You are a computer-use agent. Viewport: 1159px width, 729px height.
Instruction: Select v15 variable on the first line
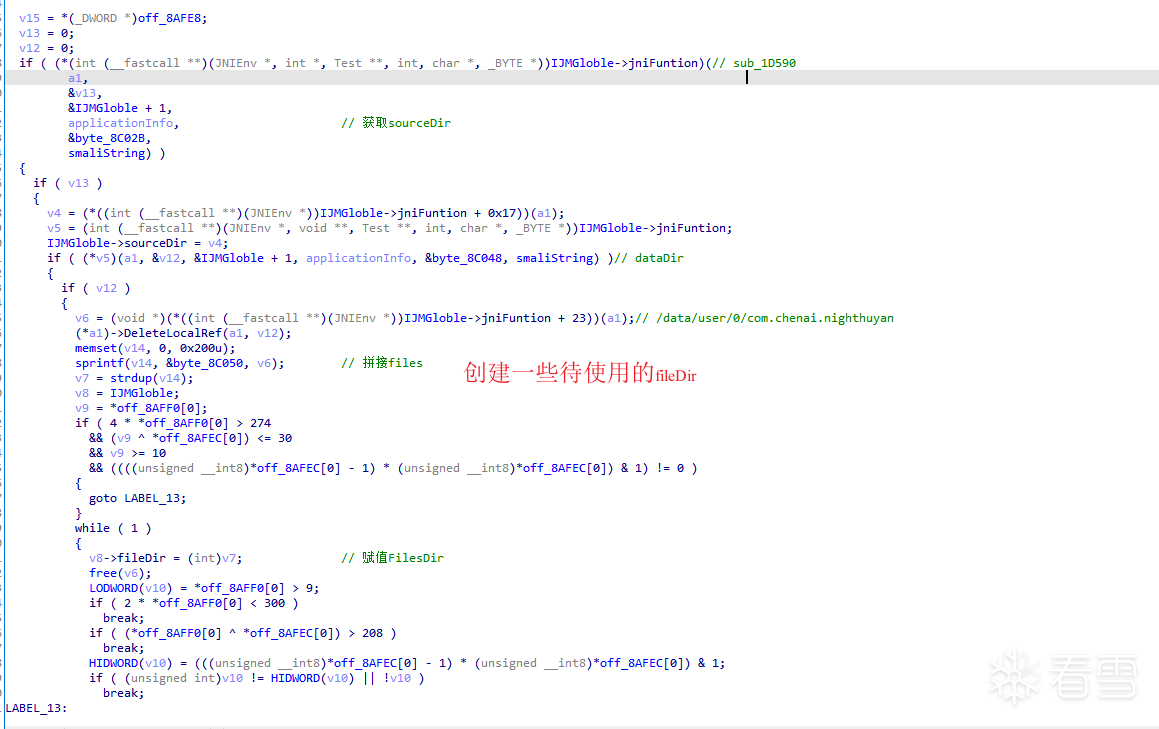30,18
